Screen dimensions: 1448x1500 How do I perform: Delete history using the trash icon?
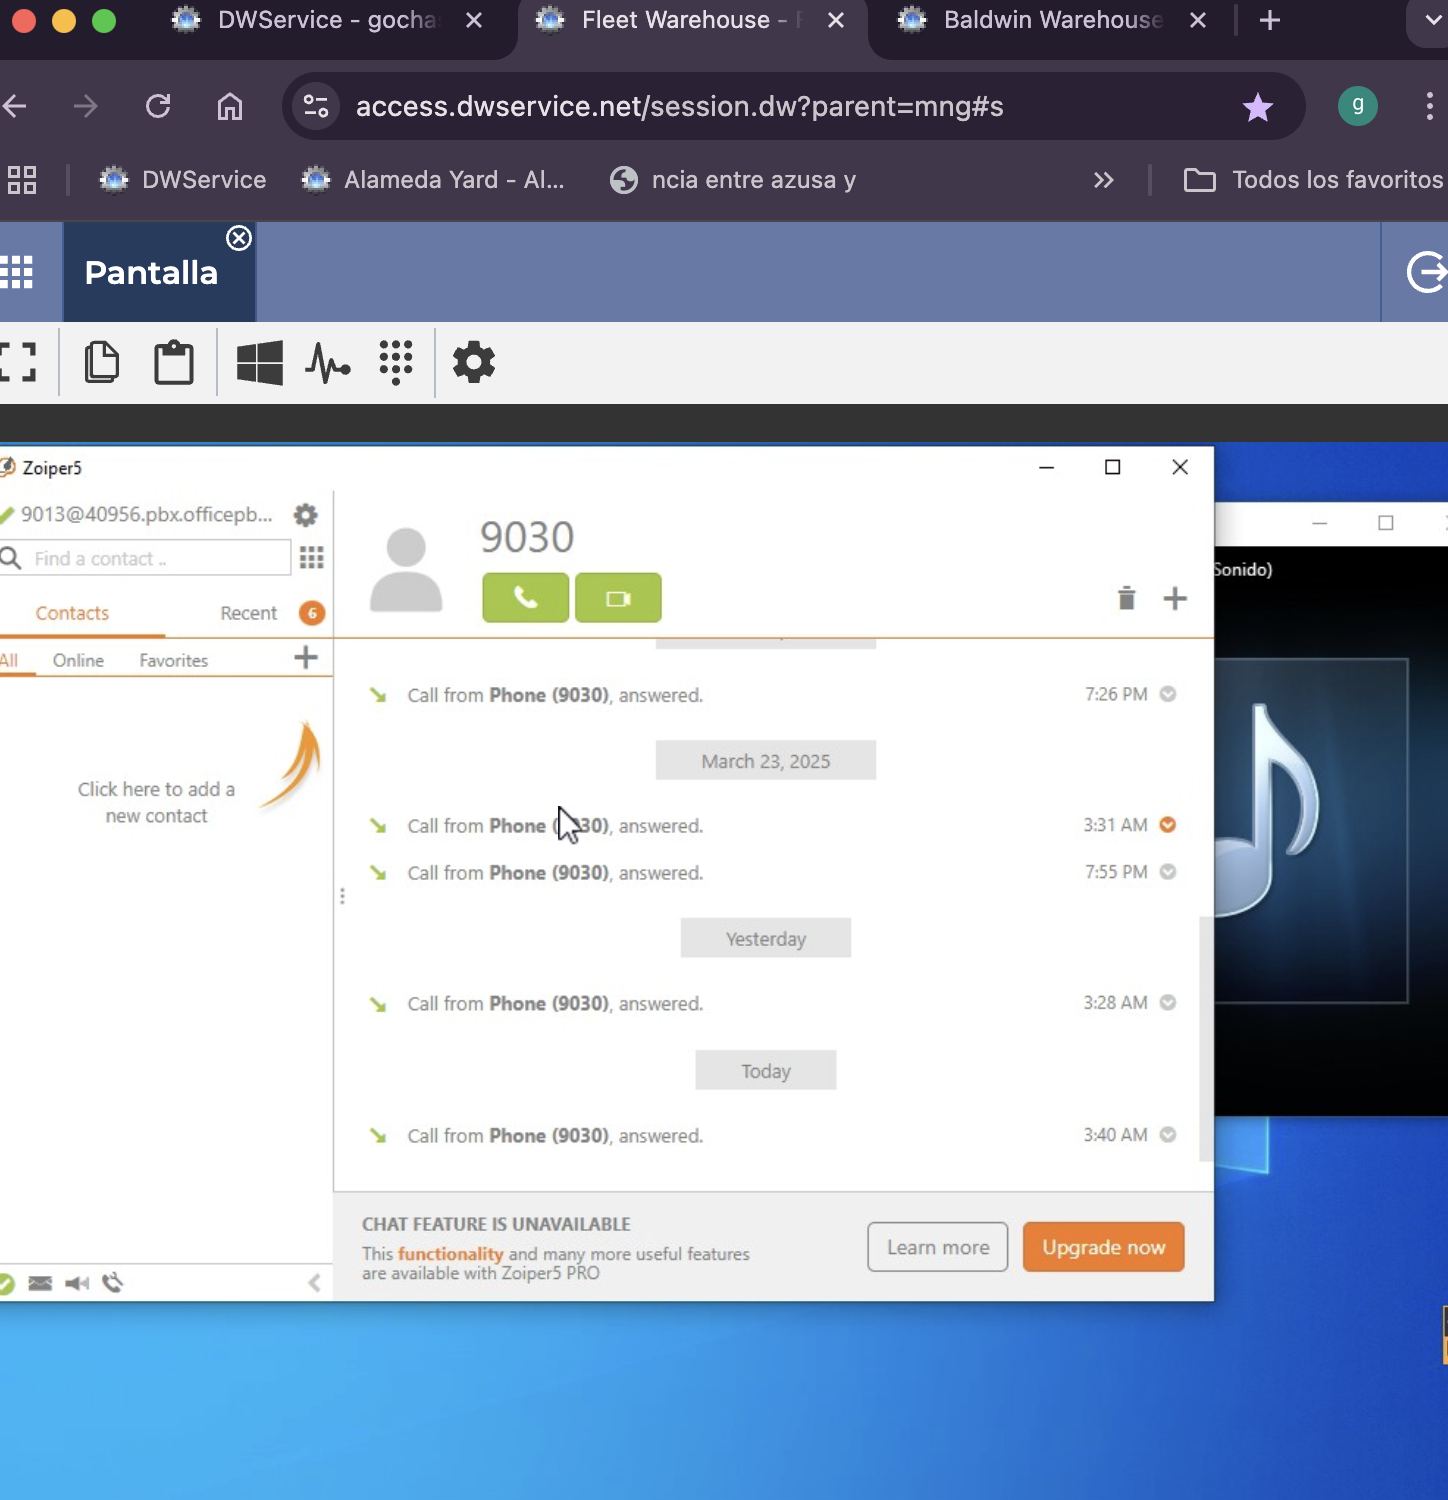pos(1127,598)
